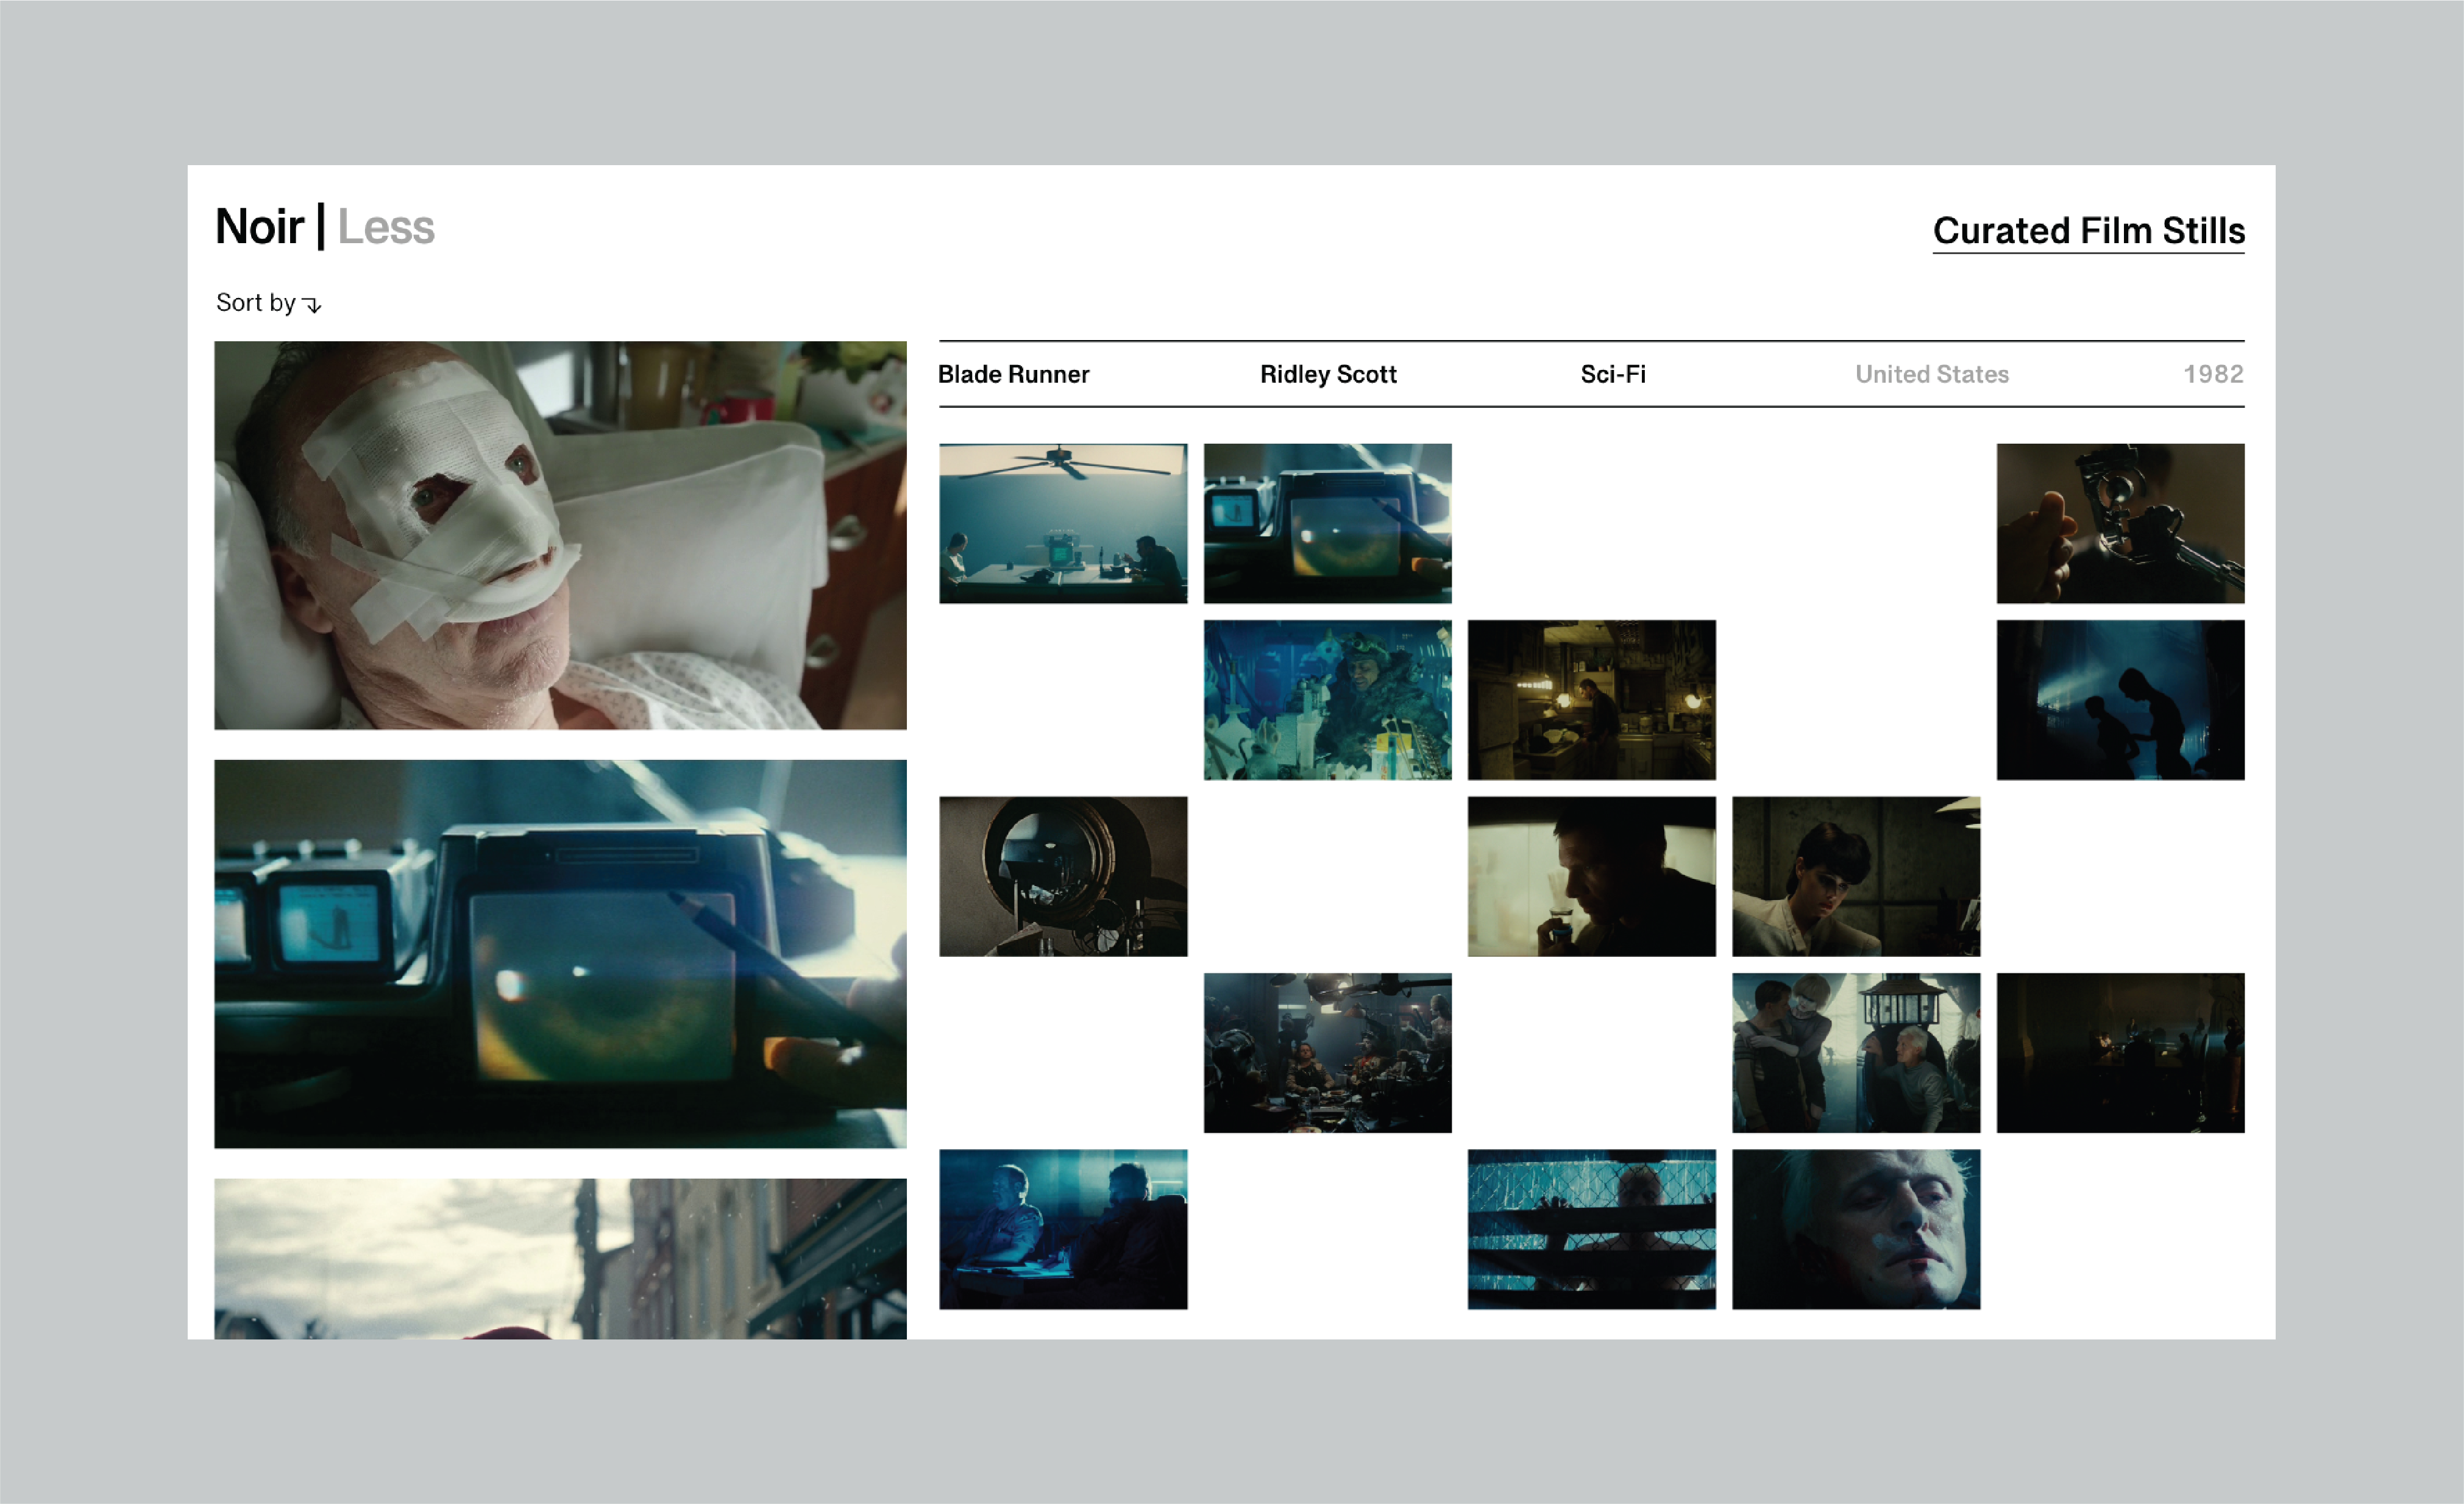The width and height of the screenshot is (2464, 1504).
Task: Open the ceiling fan interrogation room thumbnail
Action: (1063, 523)
